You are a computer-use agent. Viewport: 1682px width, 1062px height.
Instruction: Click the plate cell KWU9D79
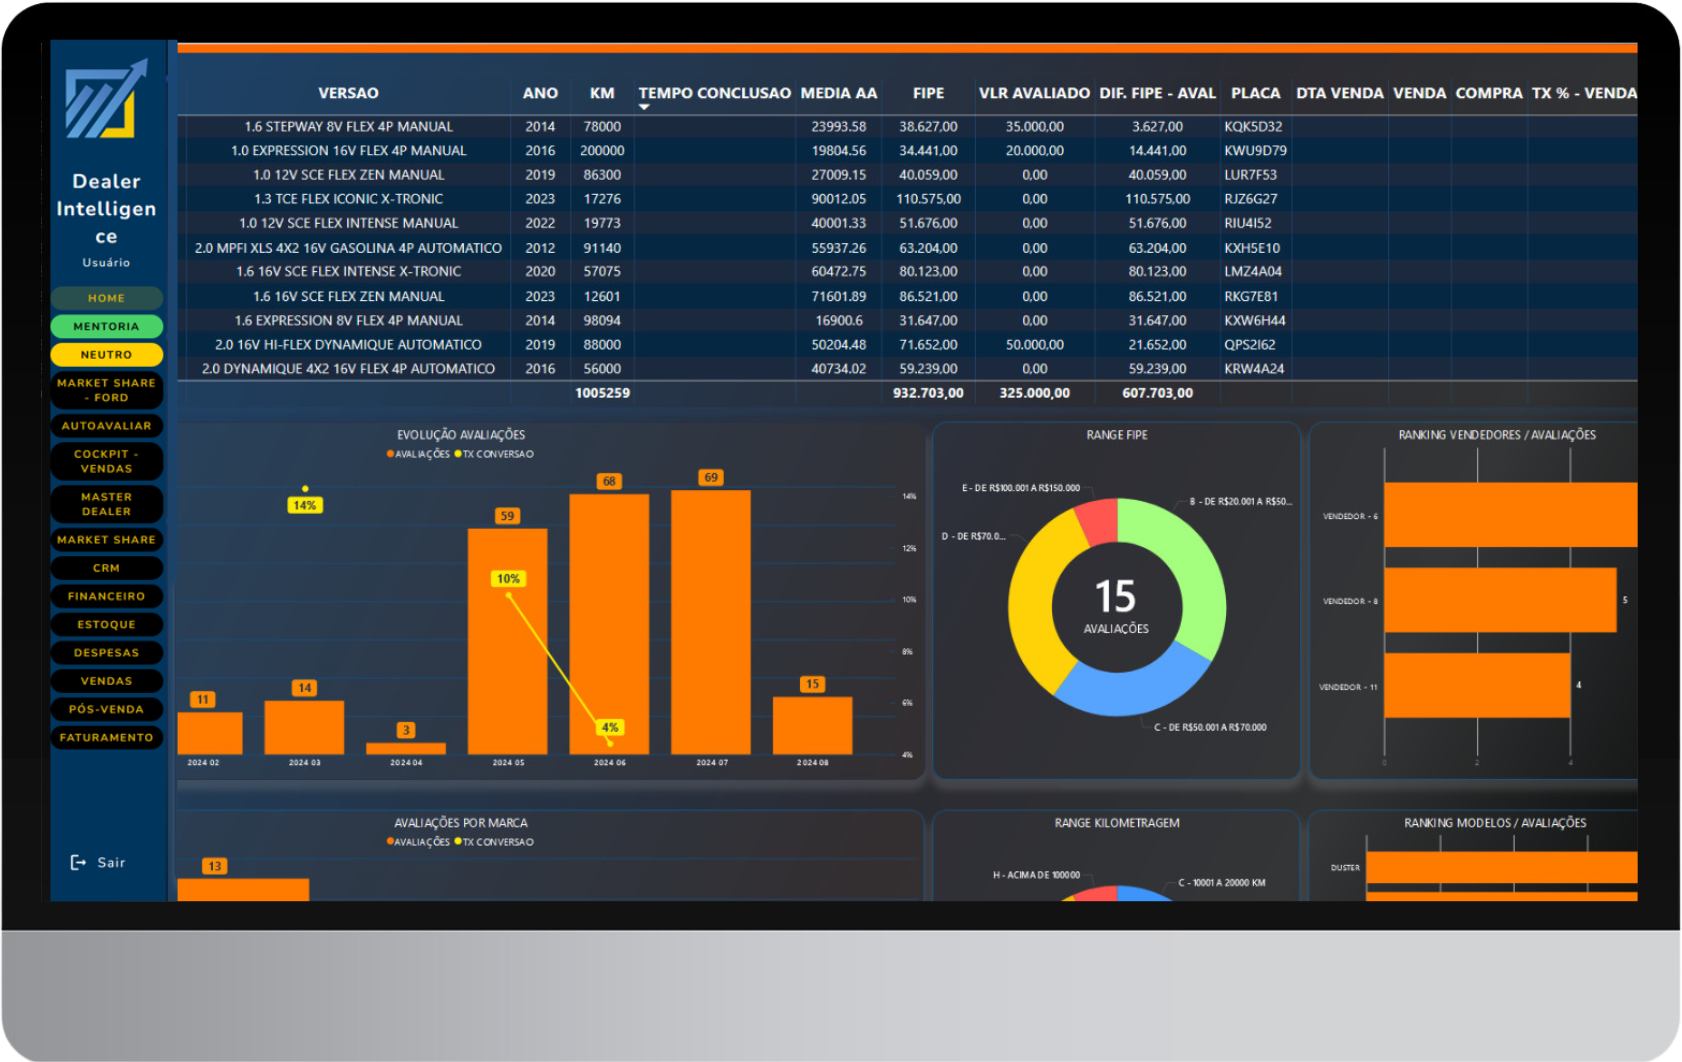(x=1255, y=151)
